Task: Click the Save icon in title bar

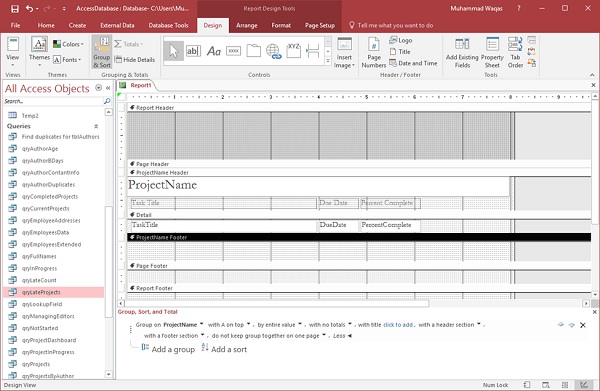Action: point(15,8)
